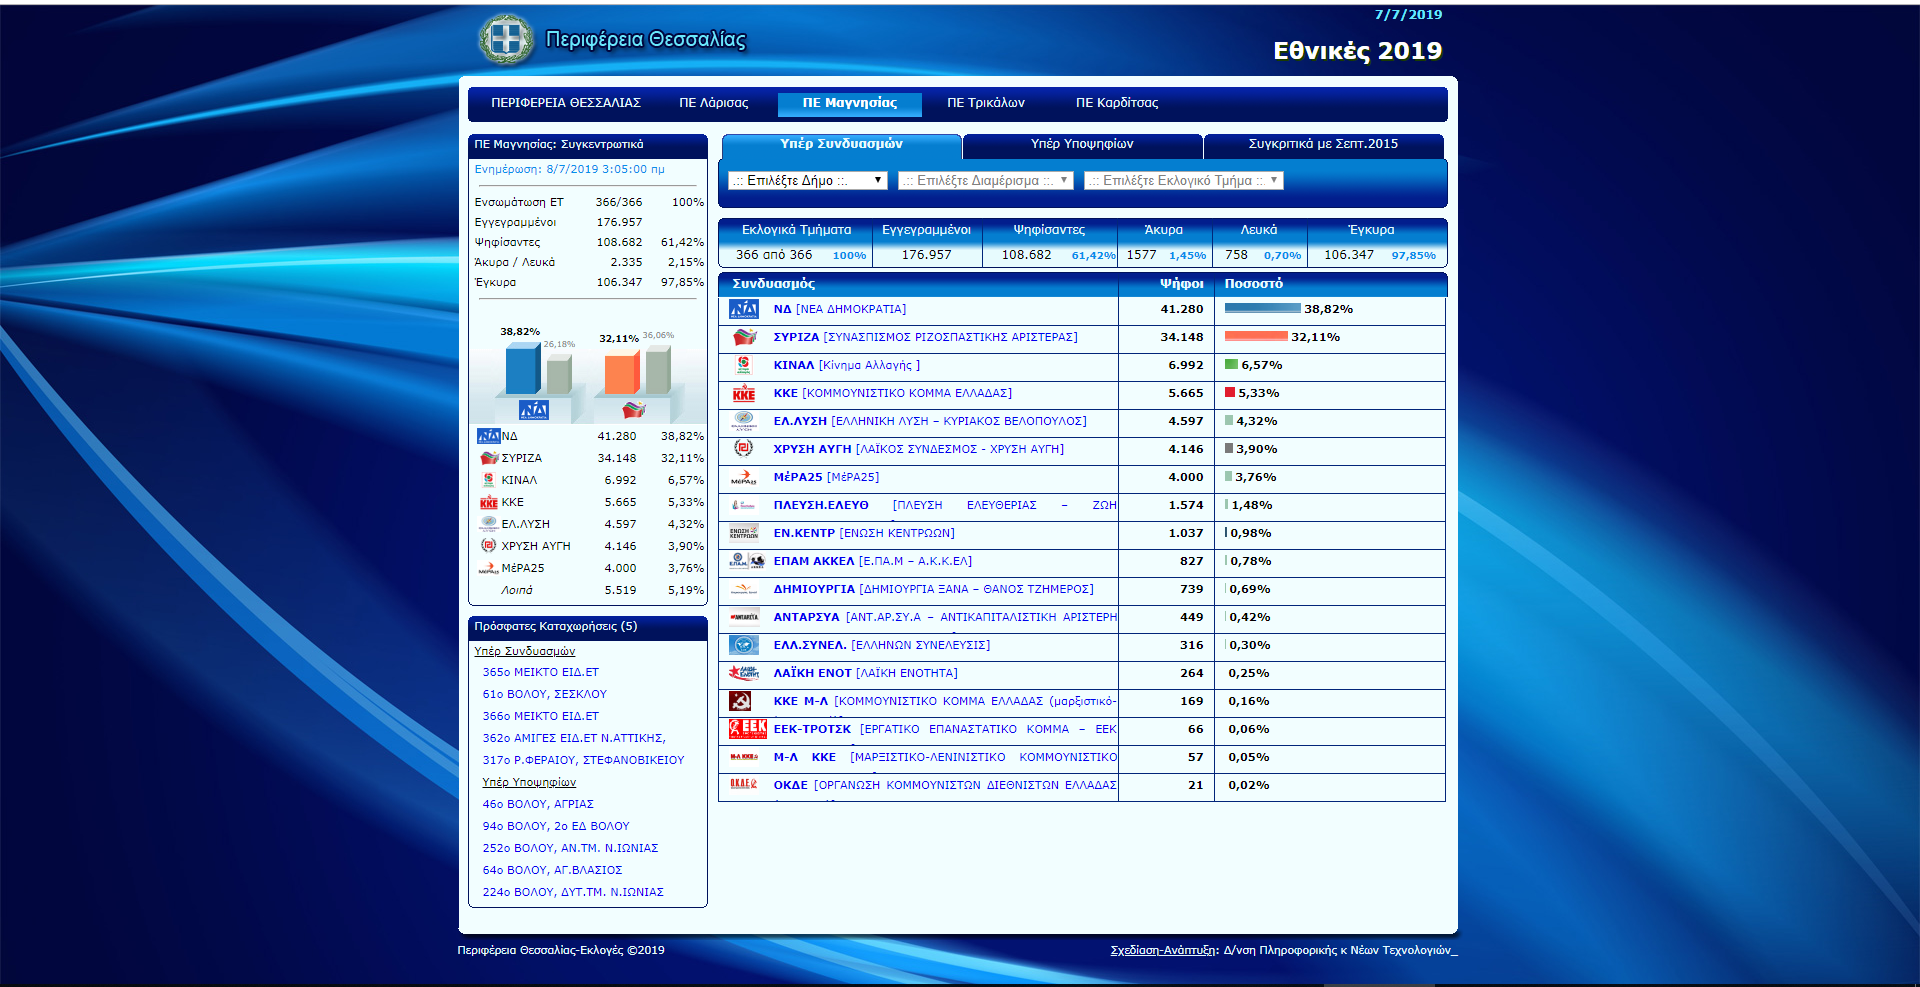Click the ΚΙΝΑΛ party logo in results table
1920x987 pixels.
click(743, 366)
